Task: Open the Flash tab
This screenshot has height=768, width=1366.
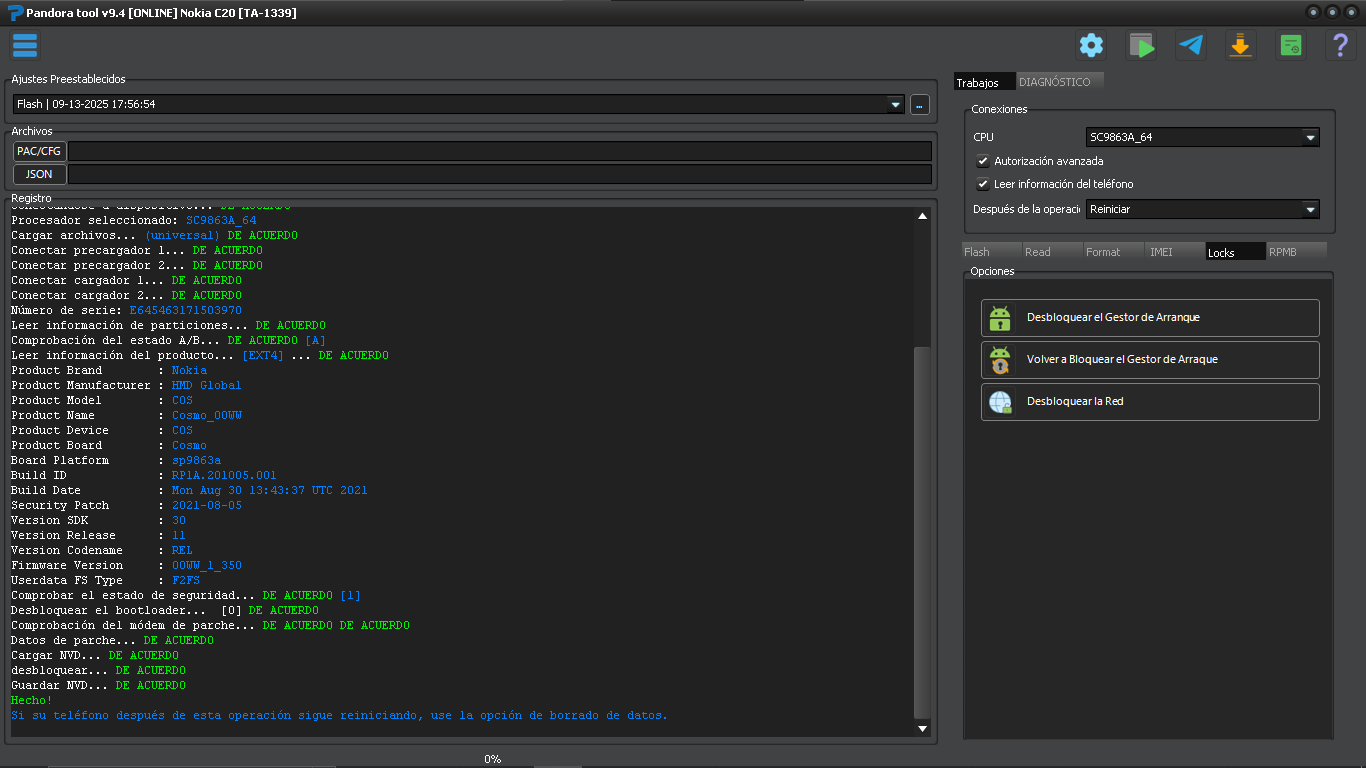Action: click(x=992, y=252)
